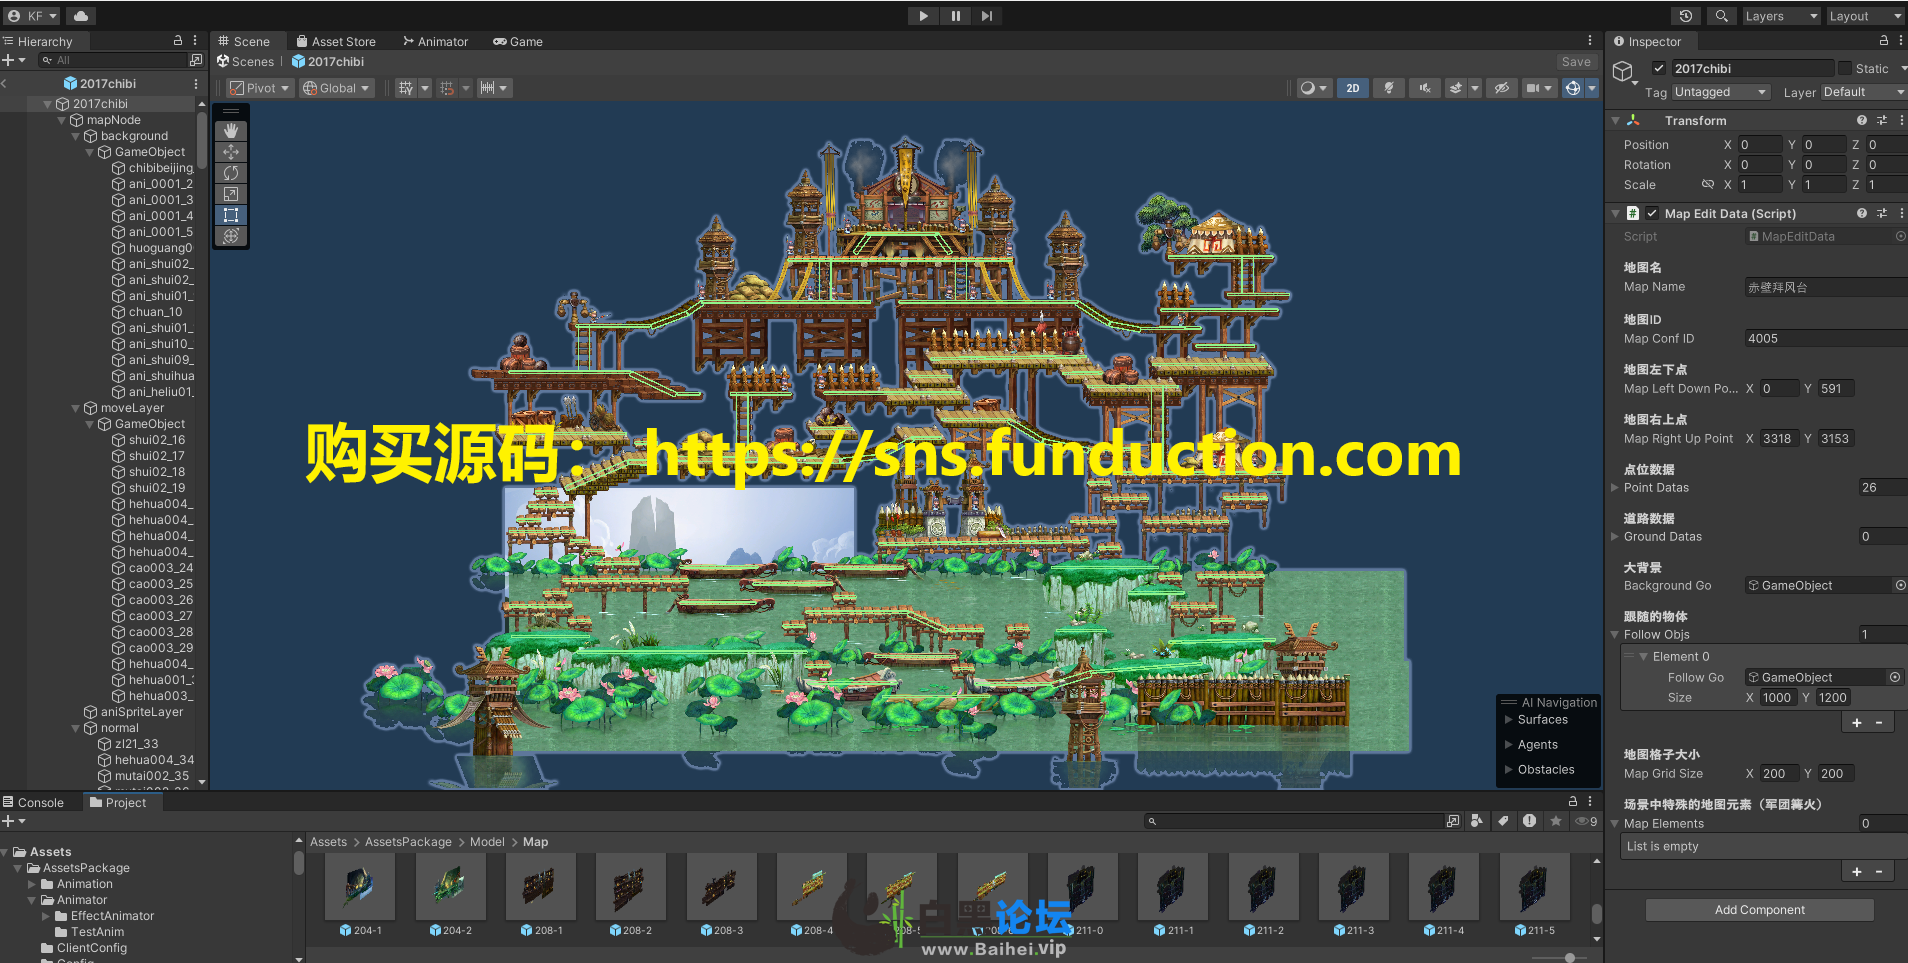Image resolution: width=1908 pixels, height=963 pixels.
Task: Select the Rotate tool in the scene overlay
Action: [231, 173]
